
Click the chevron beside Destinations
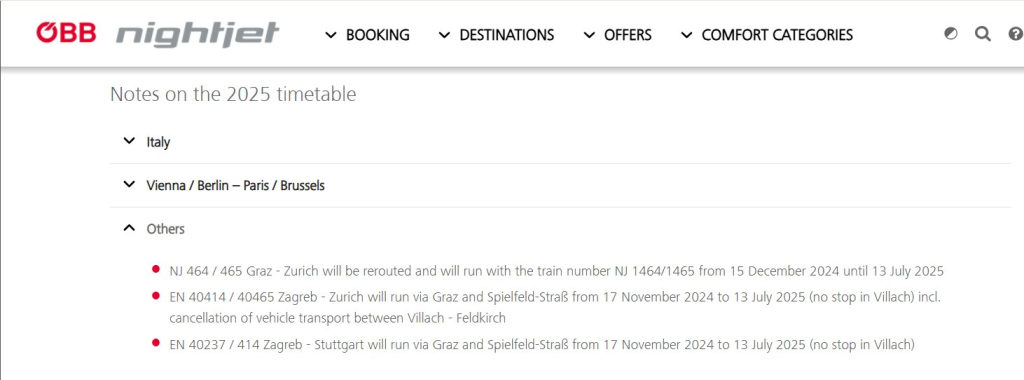click(445, 35)
